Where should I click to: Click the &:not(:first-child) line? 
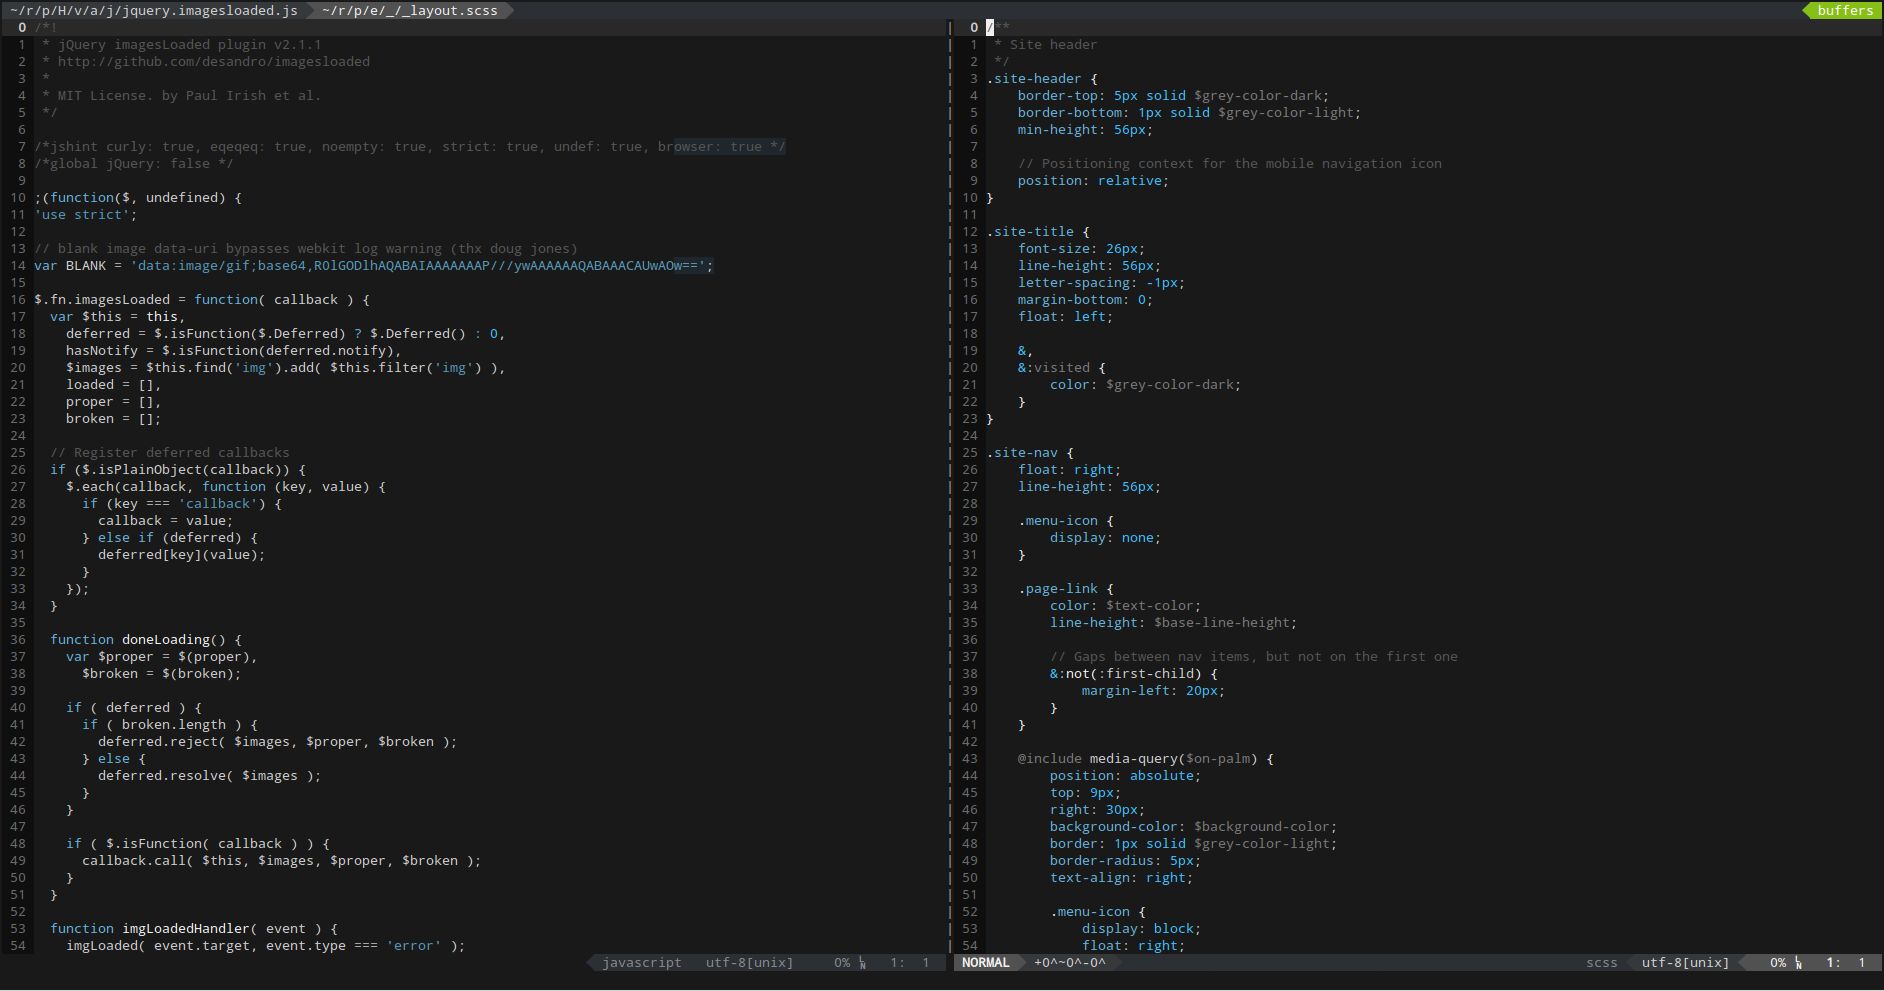coord(1133,673)
